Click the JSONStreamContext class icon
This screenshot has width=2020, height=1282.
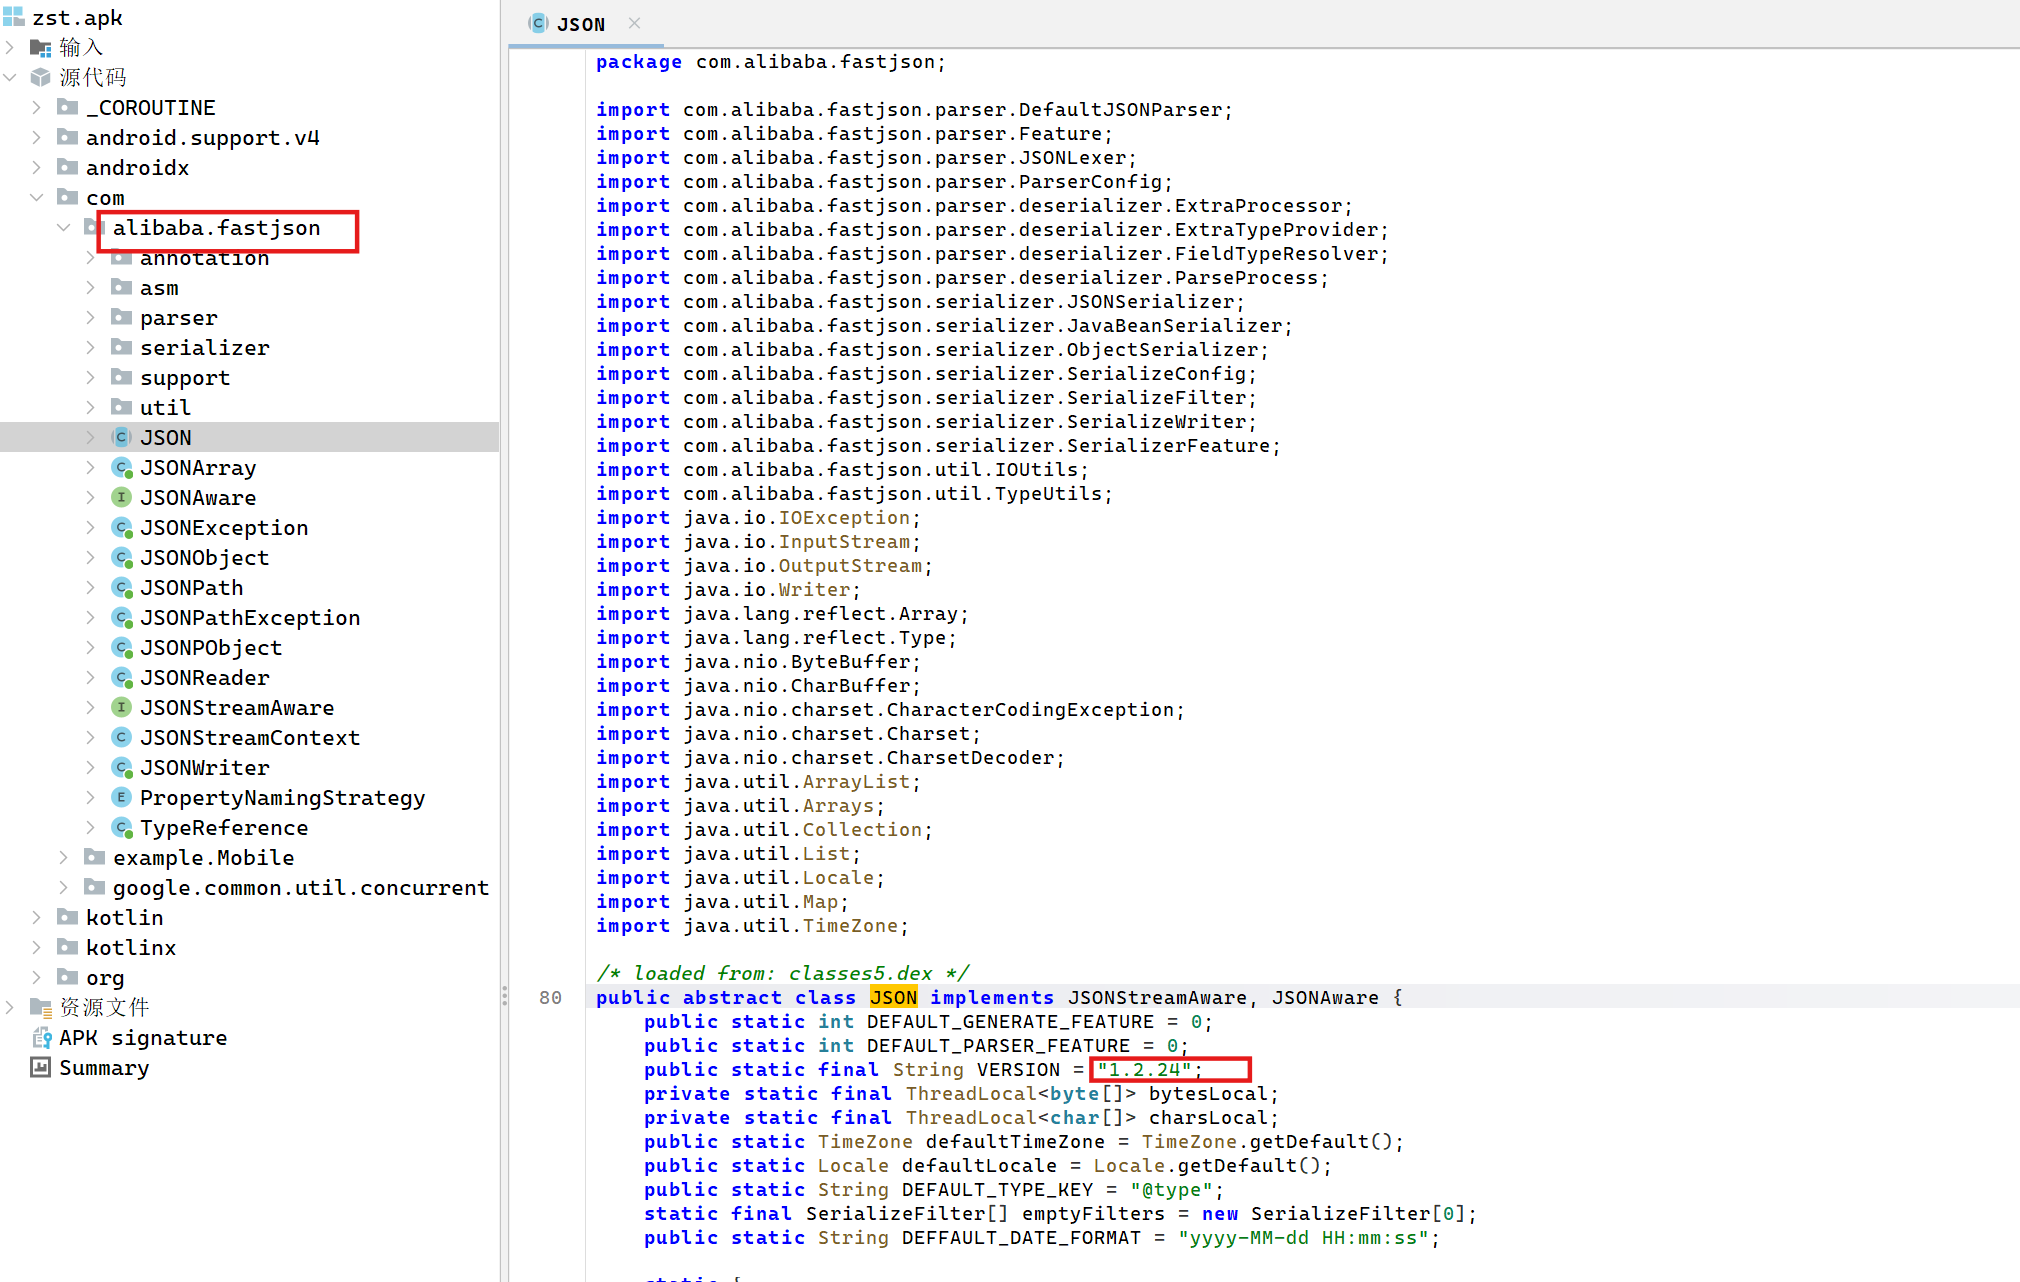point(122,738)
